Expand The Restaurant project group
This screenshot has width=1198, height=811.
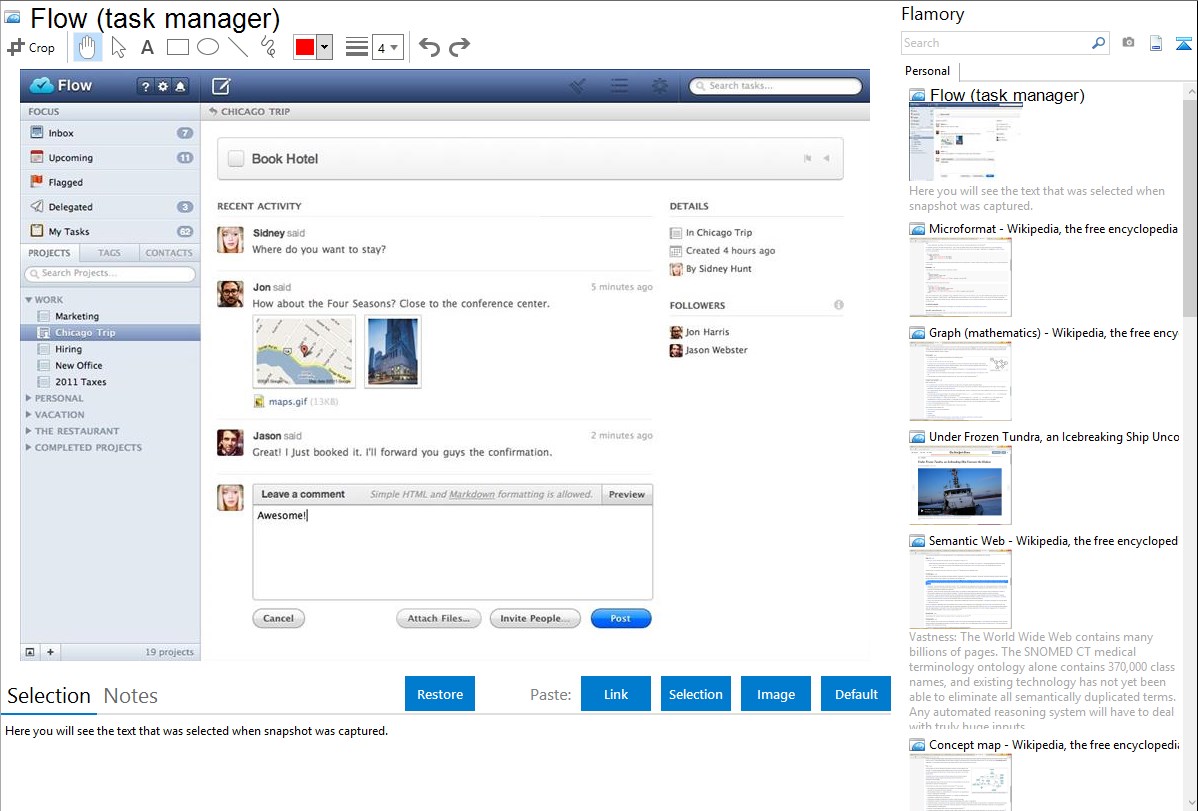[x=28, y=431]
